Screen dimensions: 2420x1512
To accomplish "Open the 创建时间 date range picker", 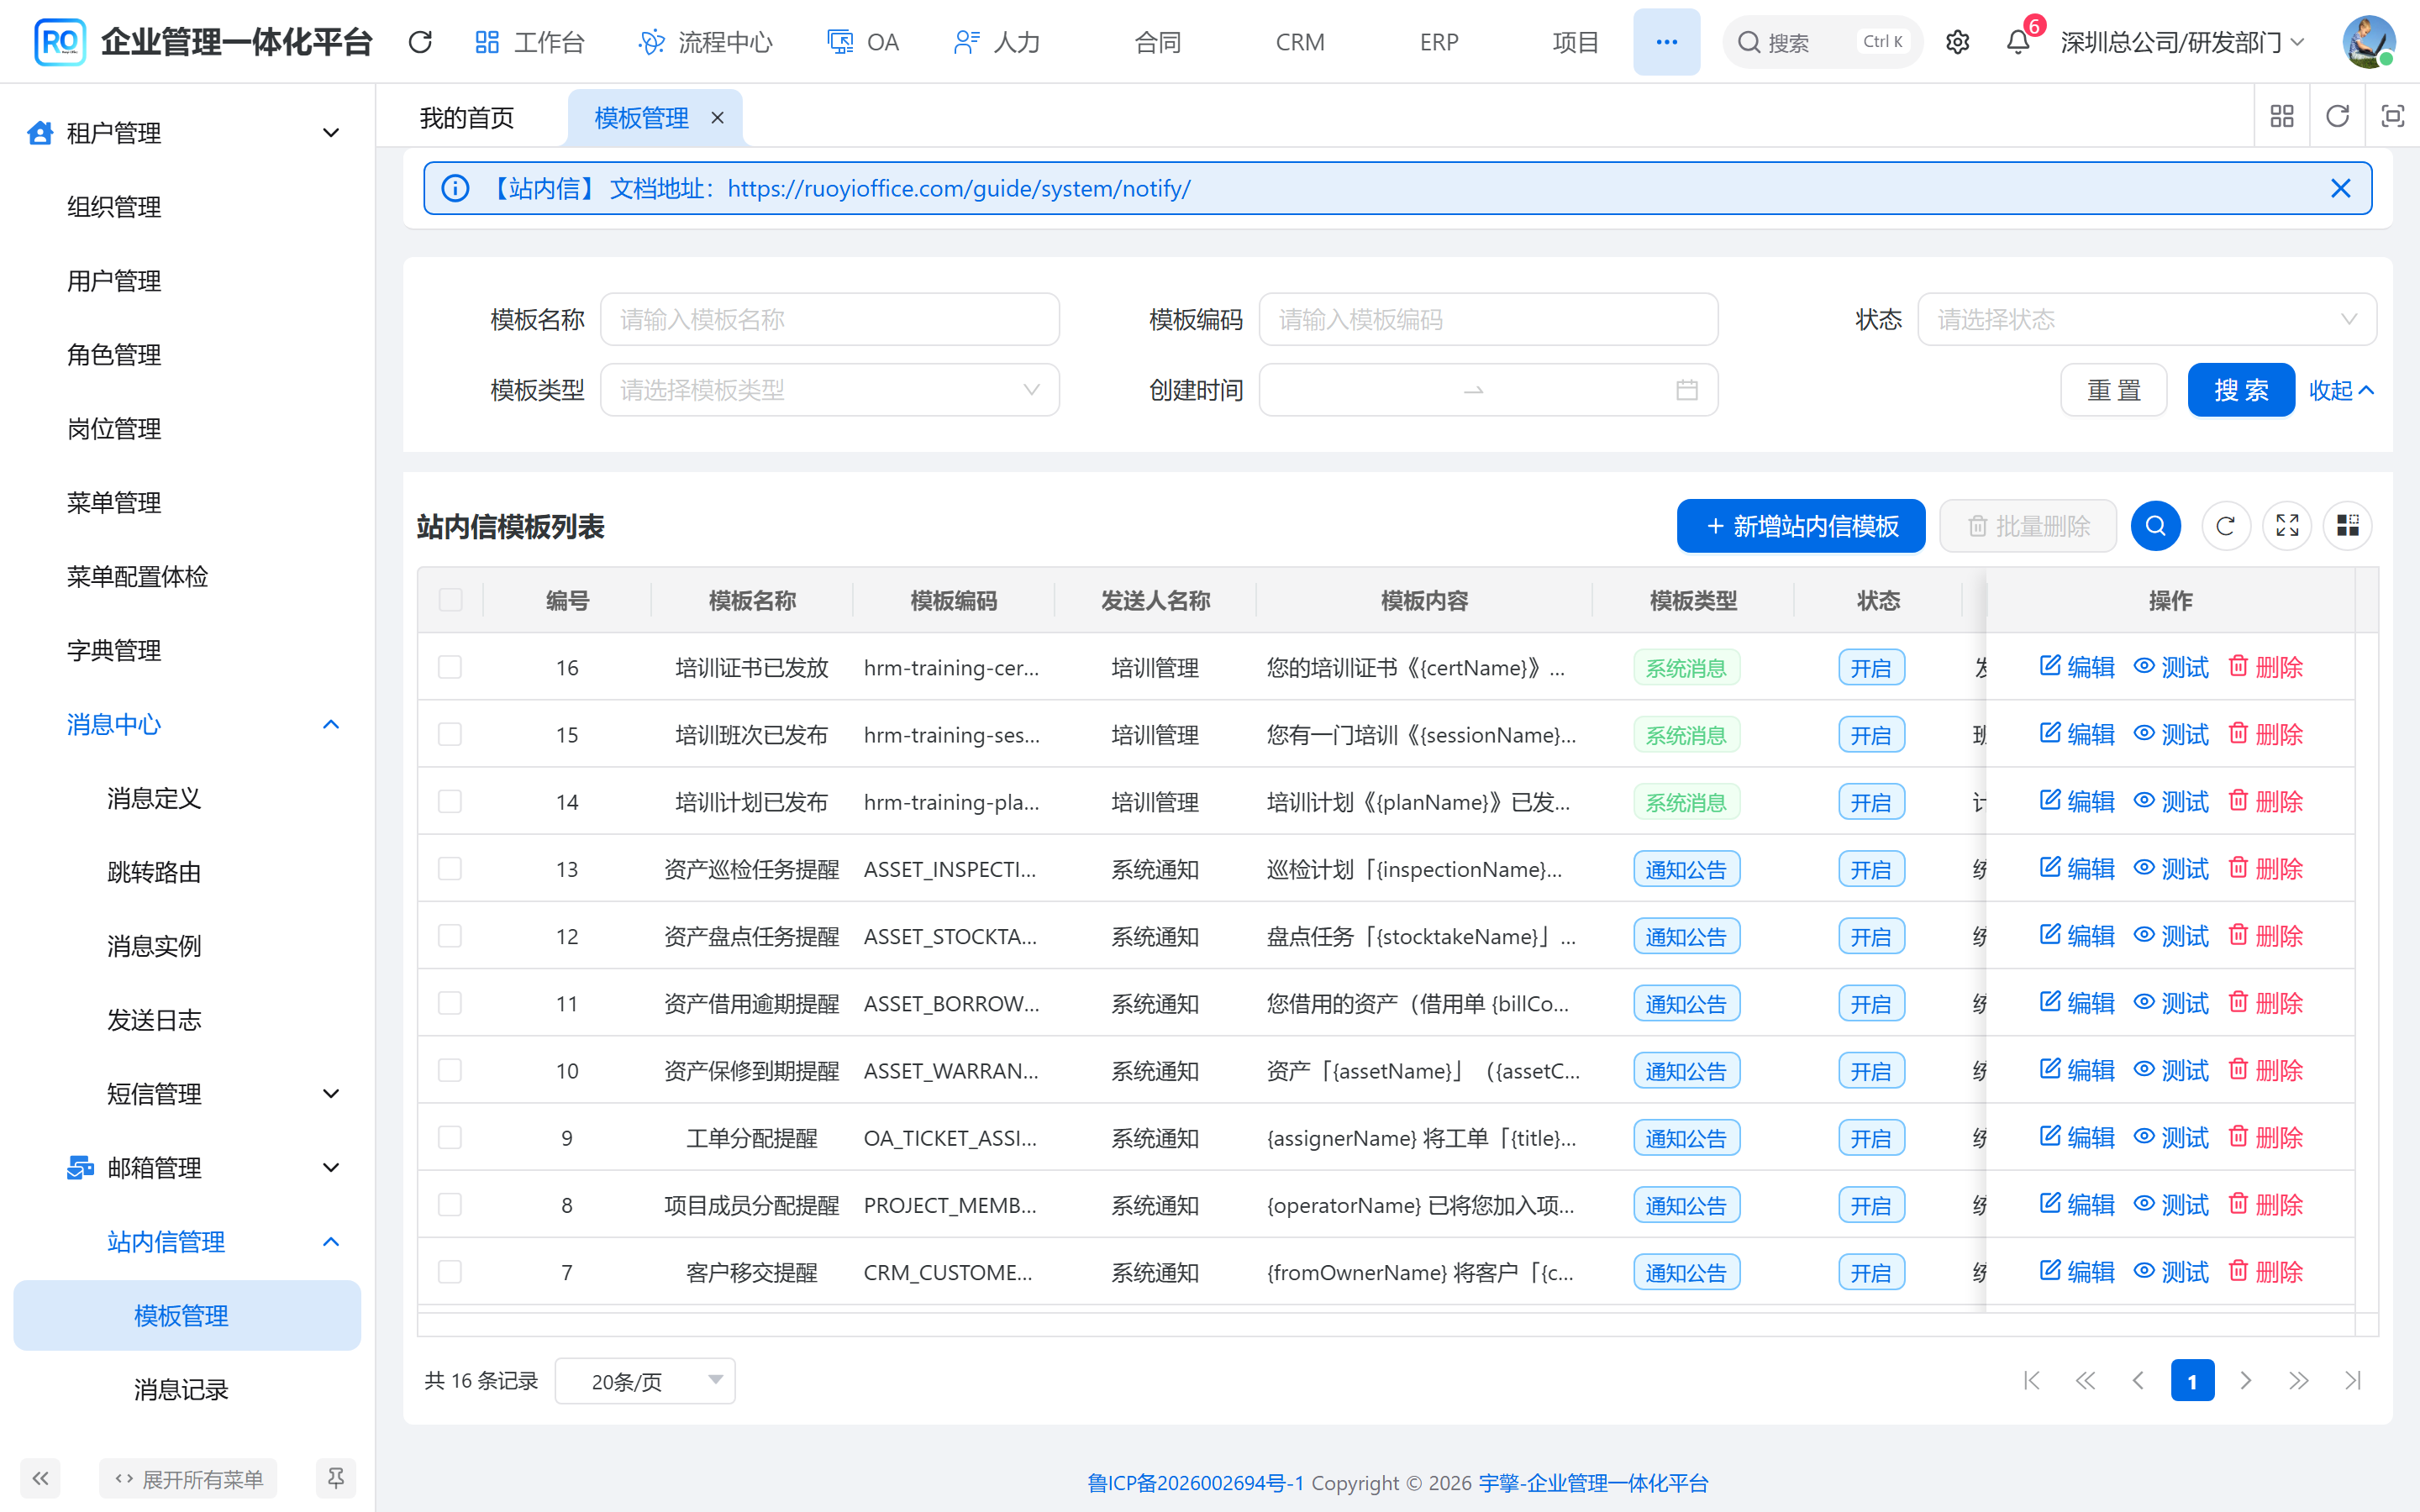I will click(1488, 390).
